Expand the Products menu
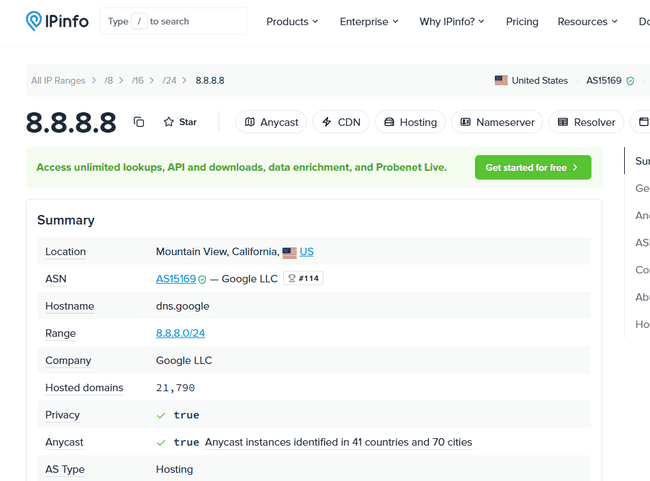This screenshot has height=481, width=650. pos(292,22)
